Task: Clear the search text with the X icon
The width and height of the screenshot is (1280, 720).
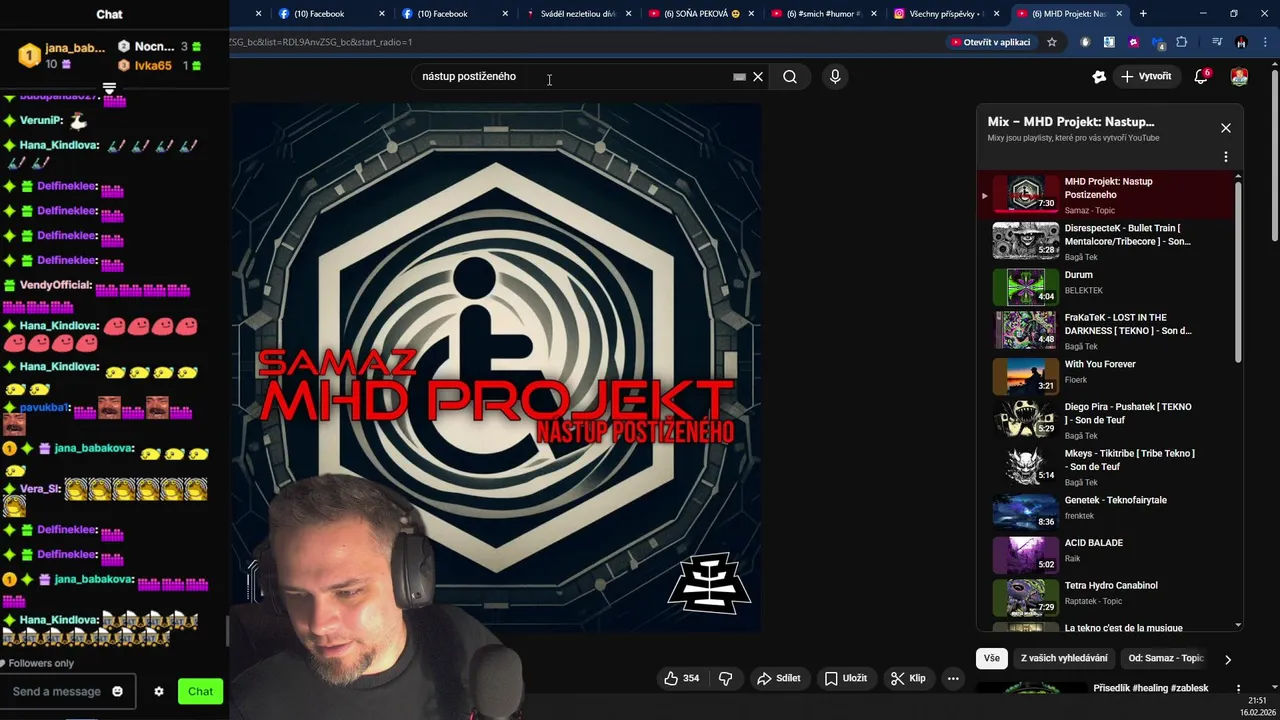Action: click(758, 77)
